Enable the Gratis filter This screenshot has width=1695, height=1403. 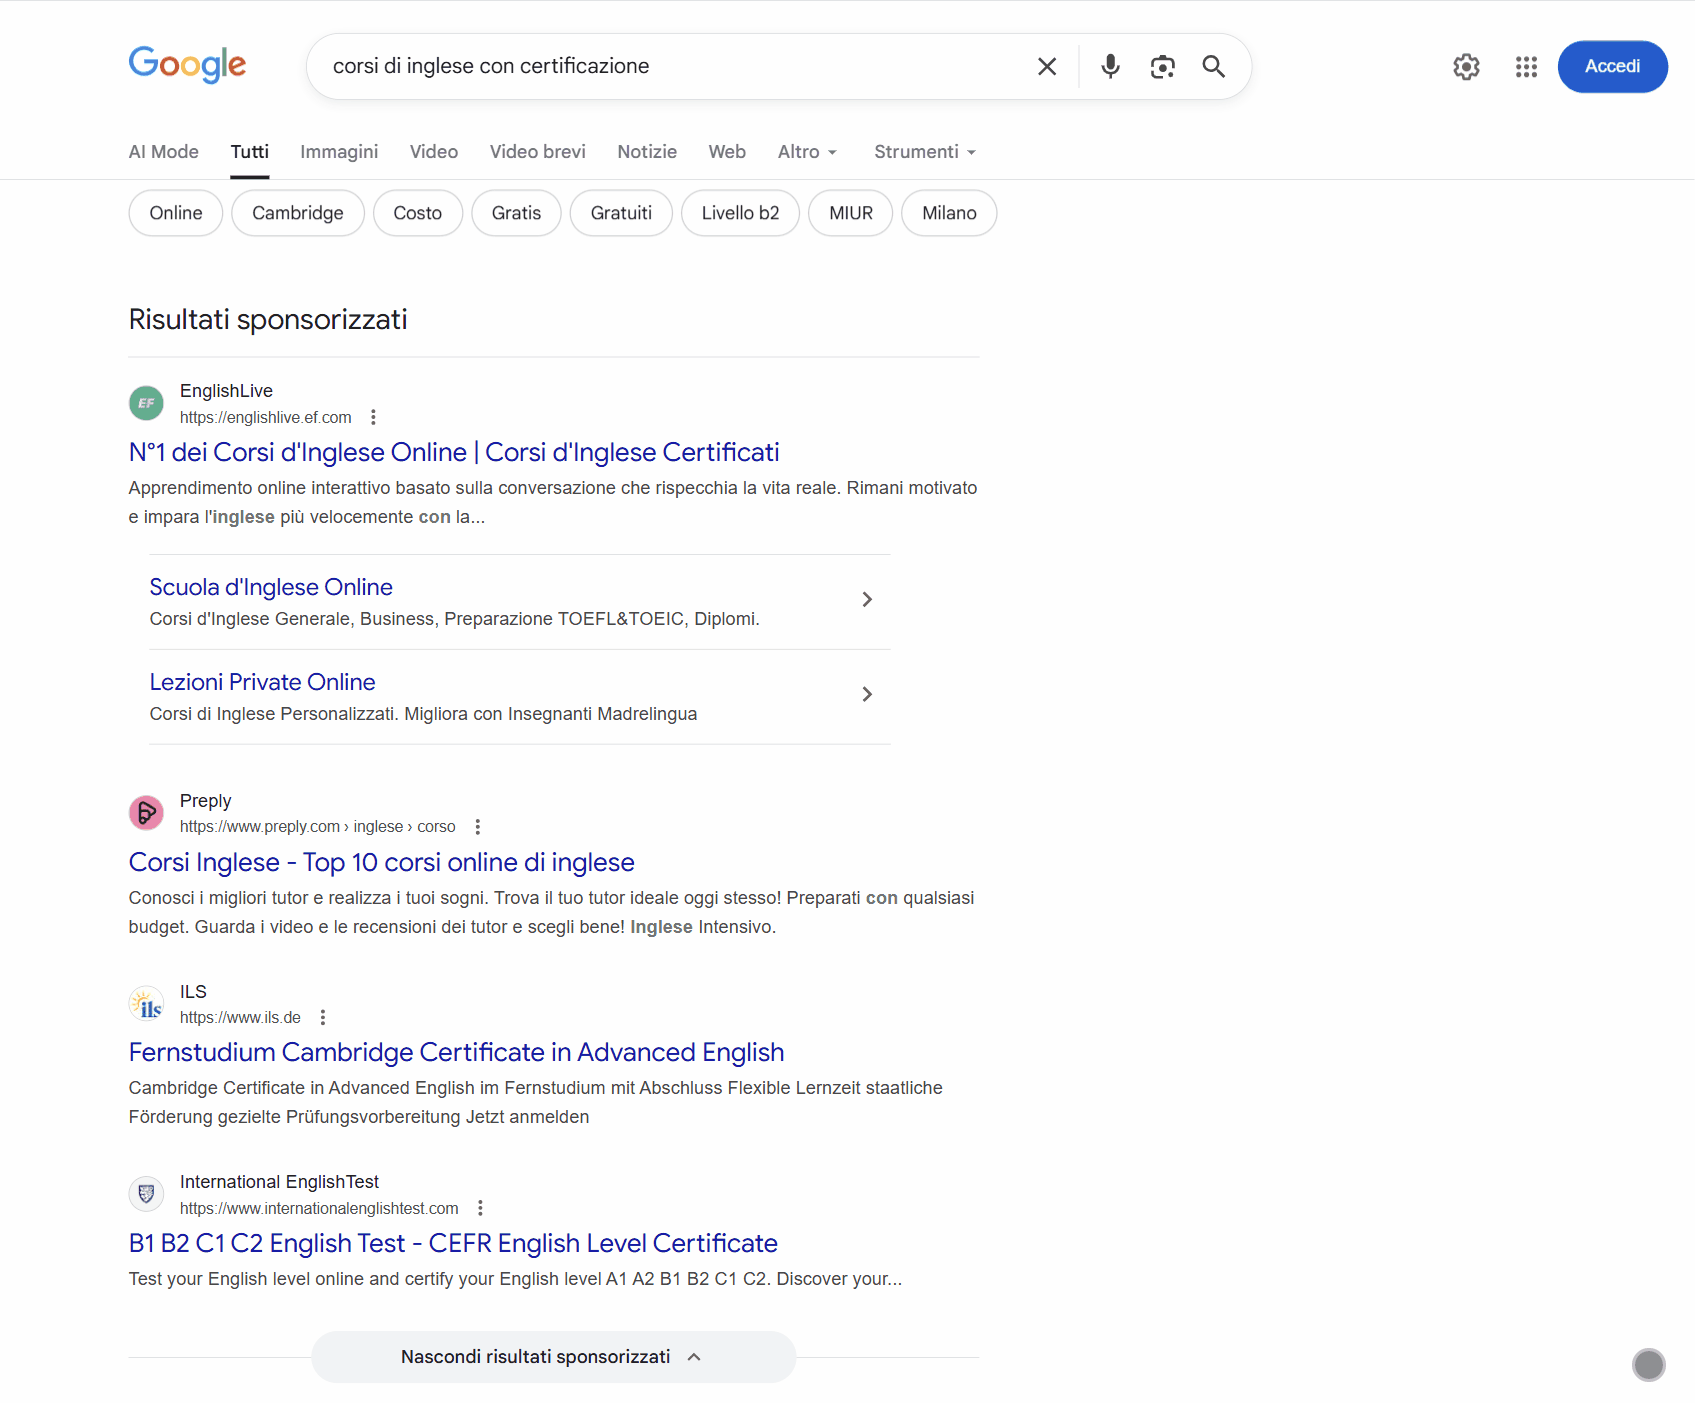point(516,212)
